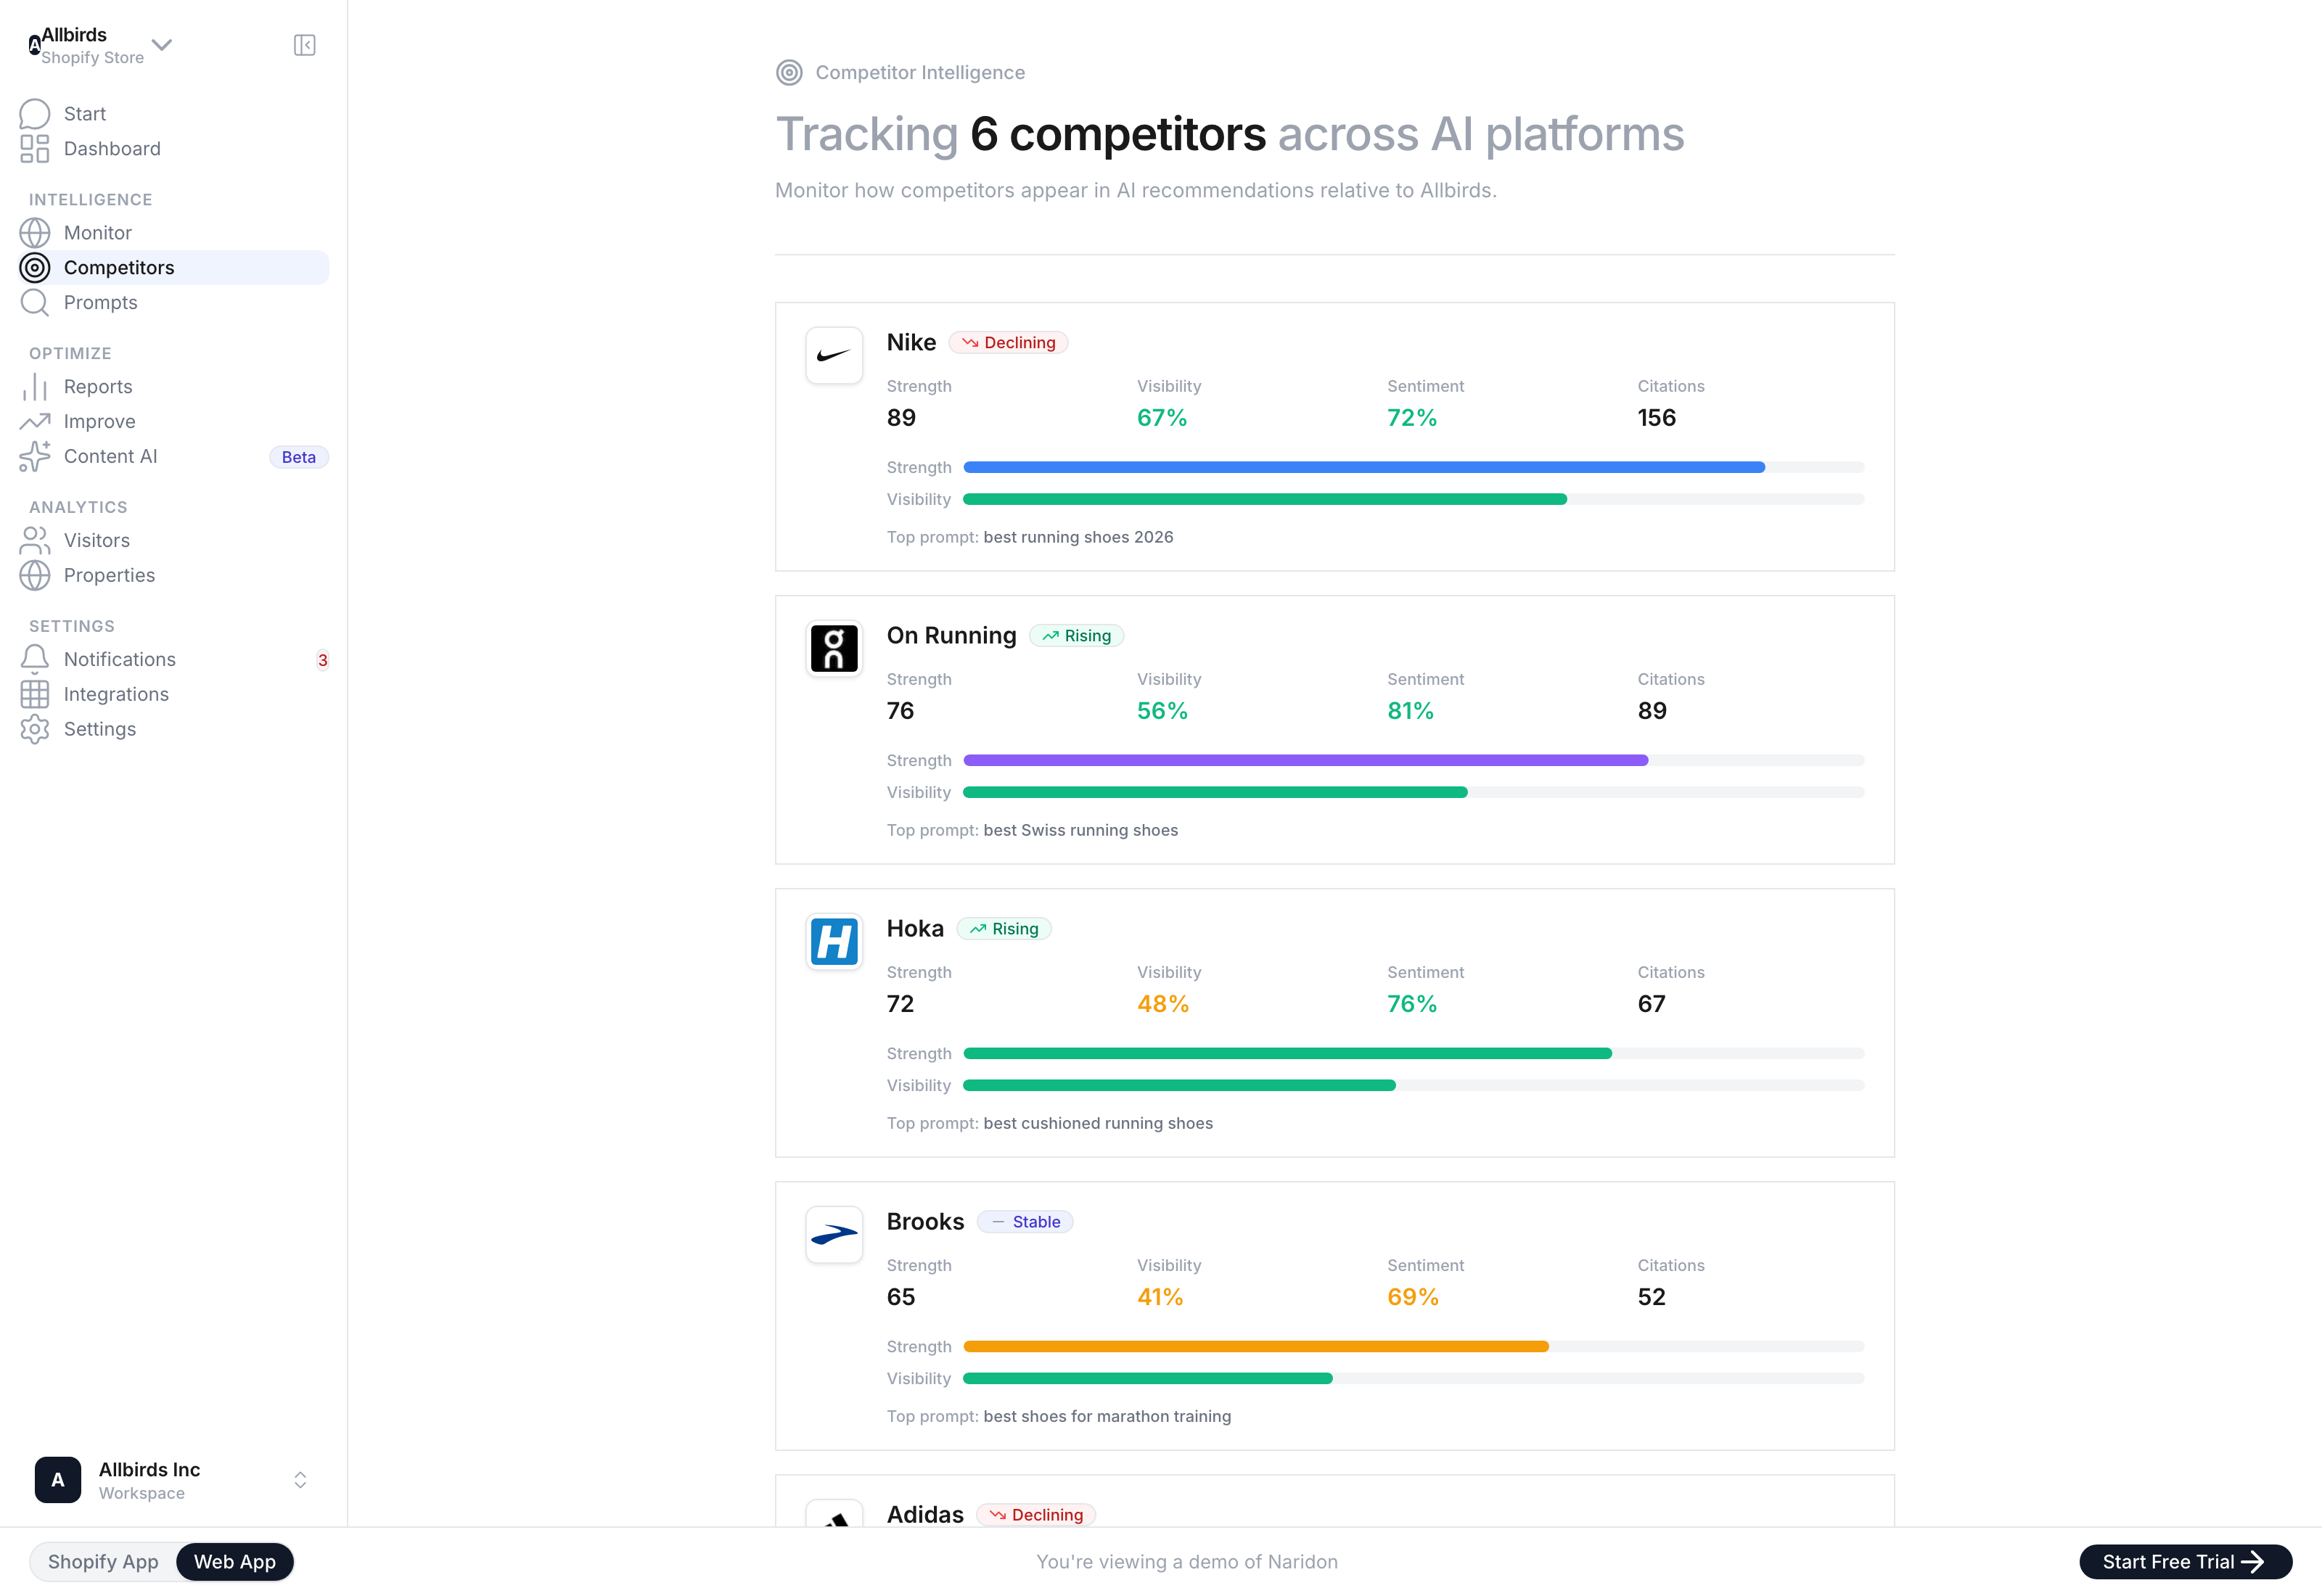This screenshot has width=2322, height=1596.
Task: Click the Notifications bell icon
Action: tap(35, 660)
